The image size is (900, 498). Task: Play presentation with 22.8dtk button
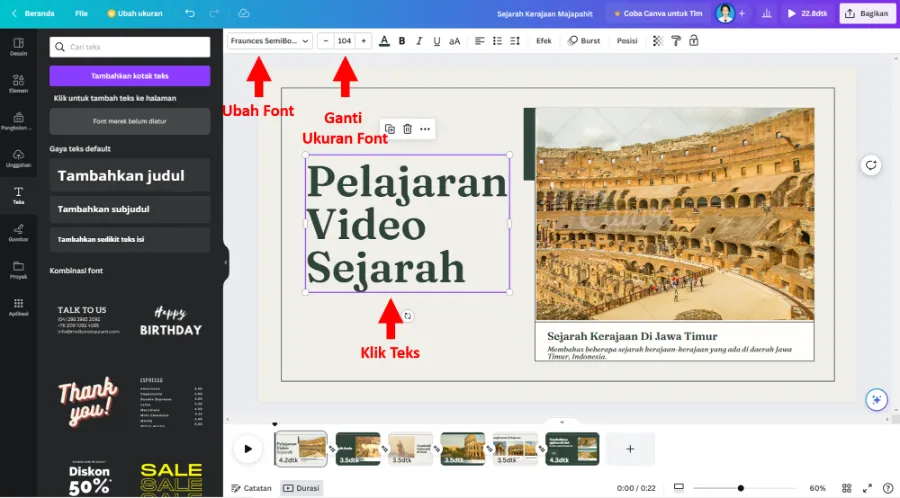(x=807, y=13)
